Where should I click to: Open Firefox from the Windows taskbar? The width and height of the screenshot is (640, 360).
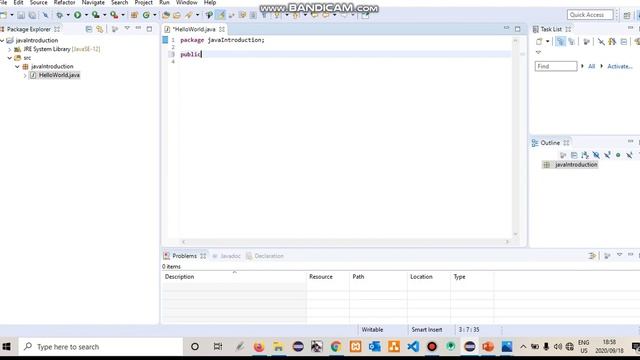click(259, 347)
